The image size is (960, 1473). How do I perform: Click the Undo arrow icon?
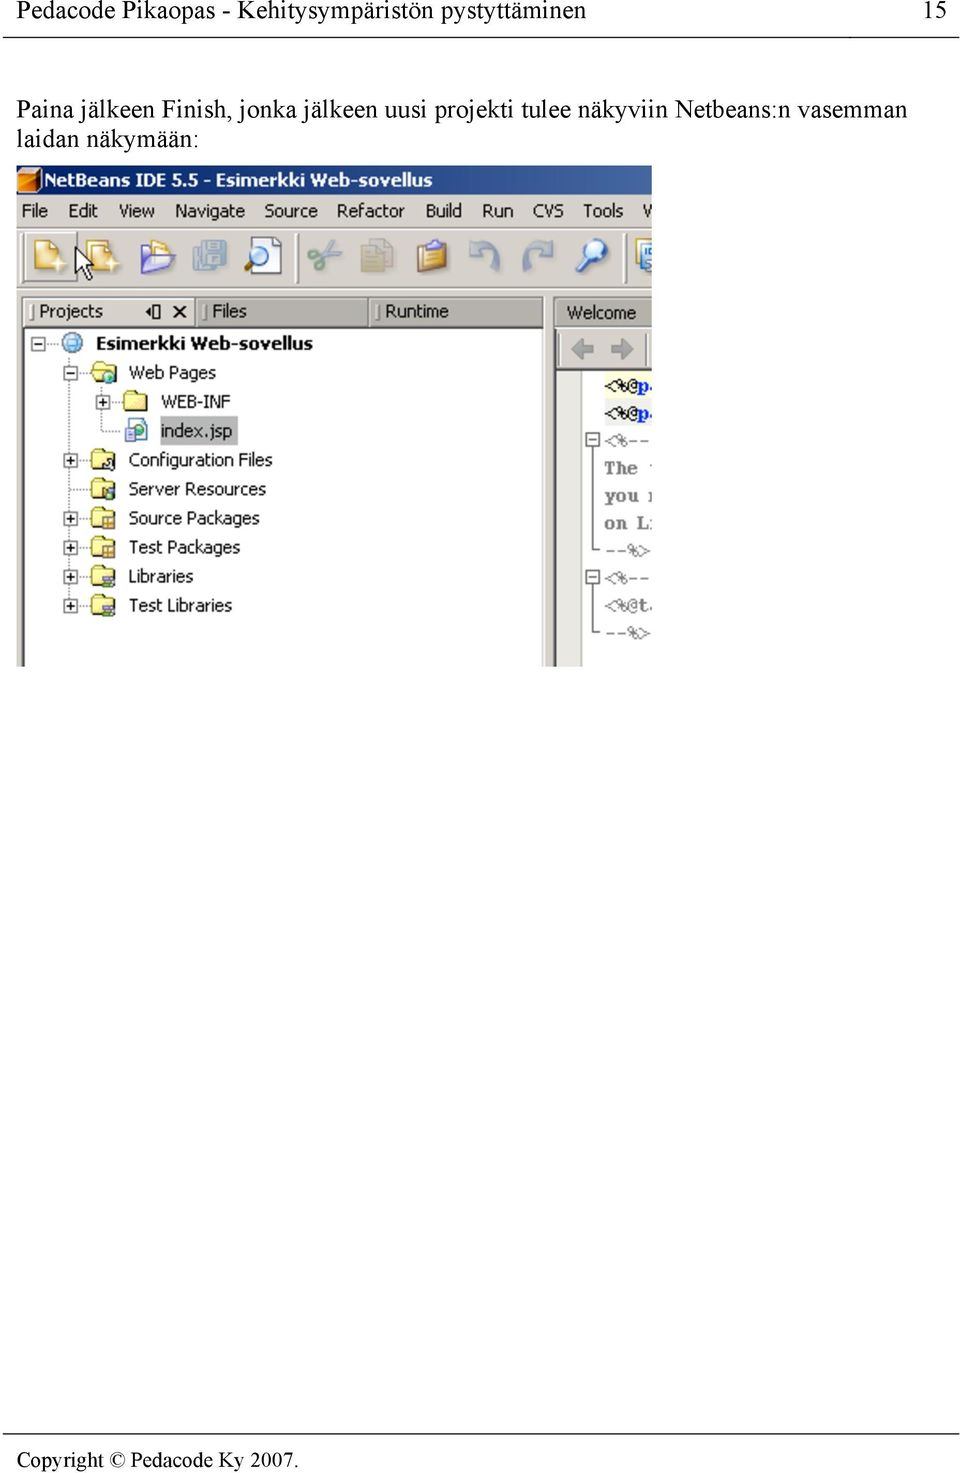click(x=484, y=257)
